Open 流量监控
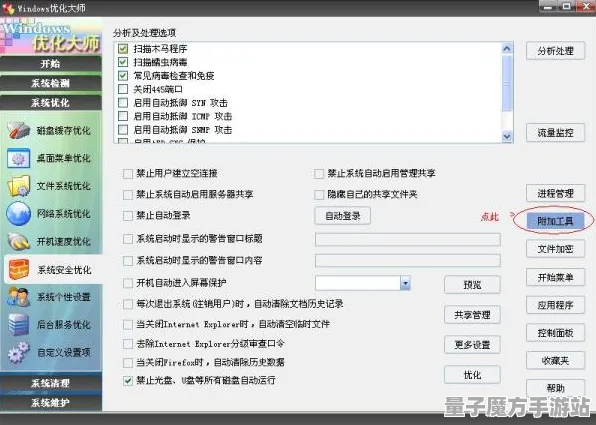 tap(555, 133)
